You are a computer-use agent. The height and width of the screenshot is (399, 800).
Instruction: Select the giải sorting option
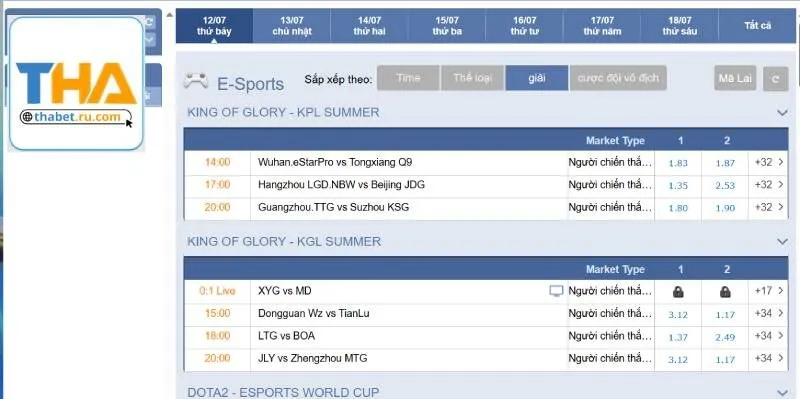coord(537,78)
